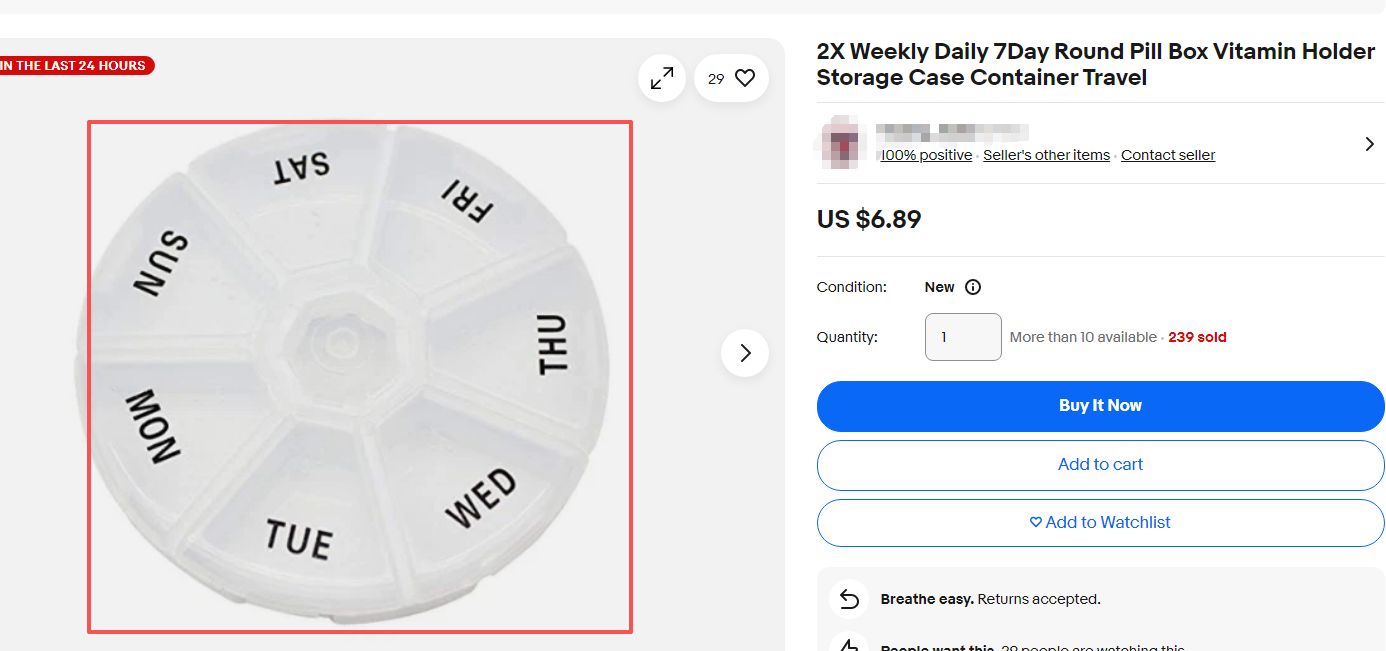Click the 100% positive feedback link
This screenshot has height=651, width=1386.
[x=925, y=155]
